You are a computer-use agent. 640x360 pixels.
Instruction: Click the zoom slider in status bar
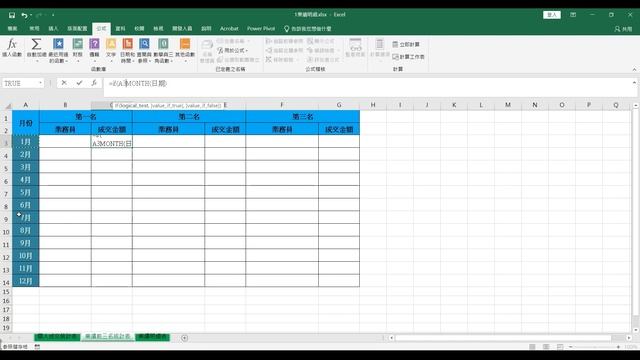594,347
